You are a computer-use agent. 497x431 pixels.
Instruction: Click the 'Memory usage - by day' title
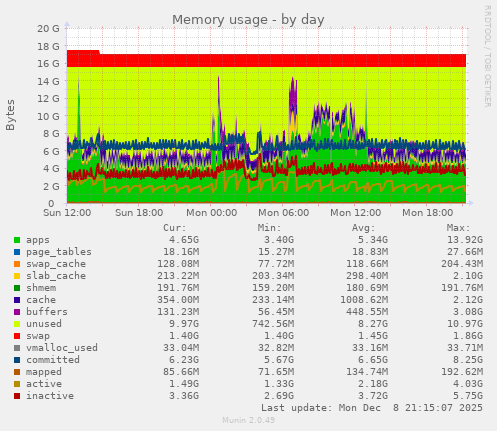[248, 20]
